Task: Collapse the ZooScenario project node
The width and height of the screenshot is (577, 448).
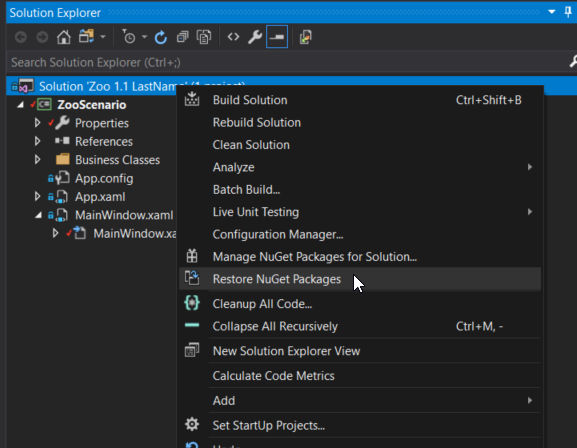Action: [x=20, y=105]
